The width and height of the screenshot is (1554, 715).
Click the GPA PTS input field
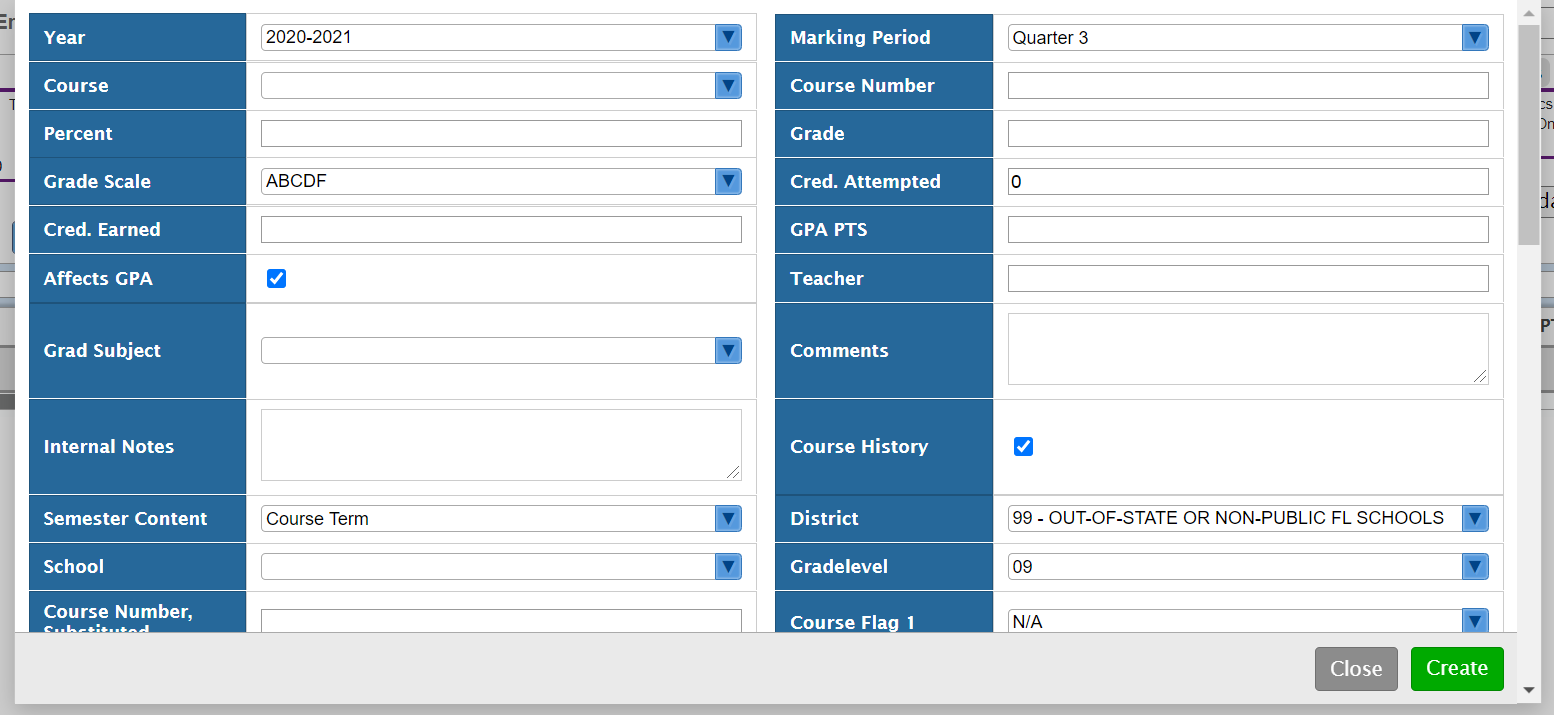click(x=1248, y=230)
